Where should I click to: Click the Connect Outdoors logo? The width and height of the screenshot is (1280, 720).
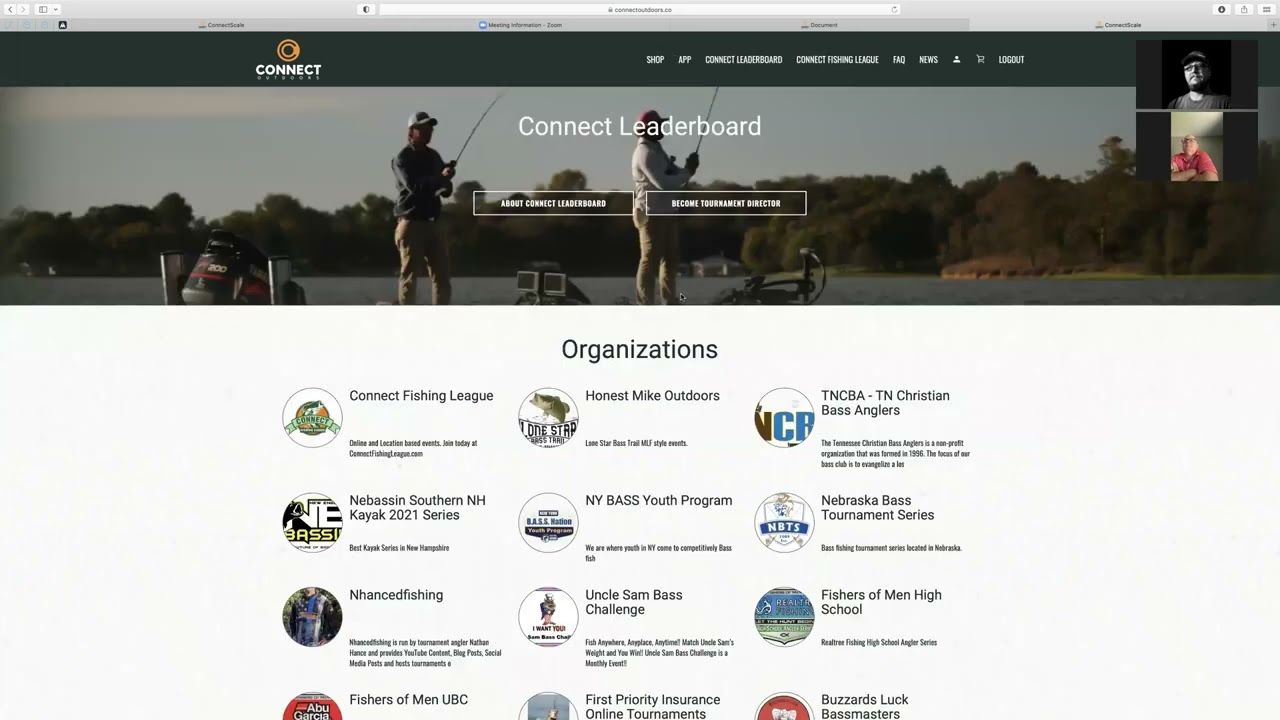coord(288,59)
